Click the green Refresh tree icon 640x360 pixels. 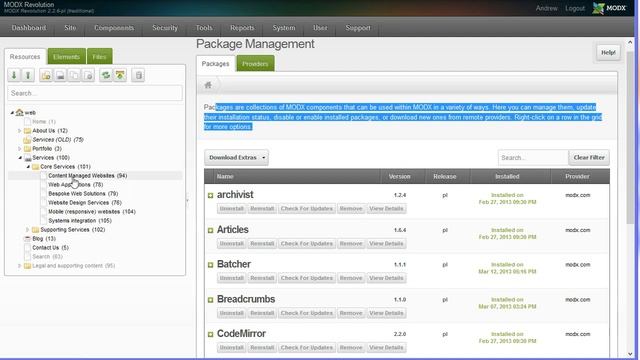tap(106, 75)
